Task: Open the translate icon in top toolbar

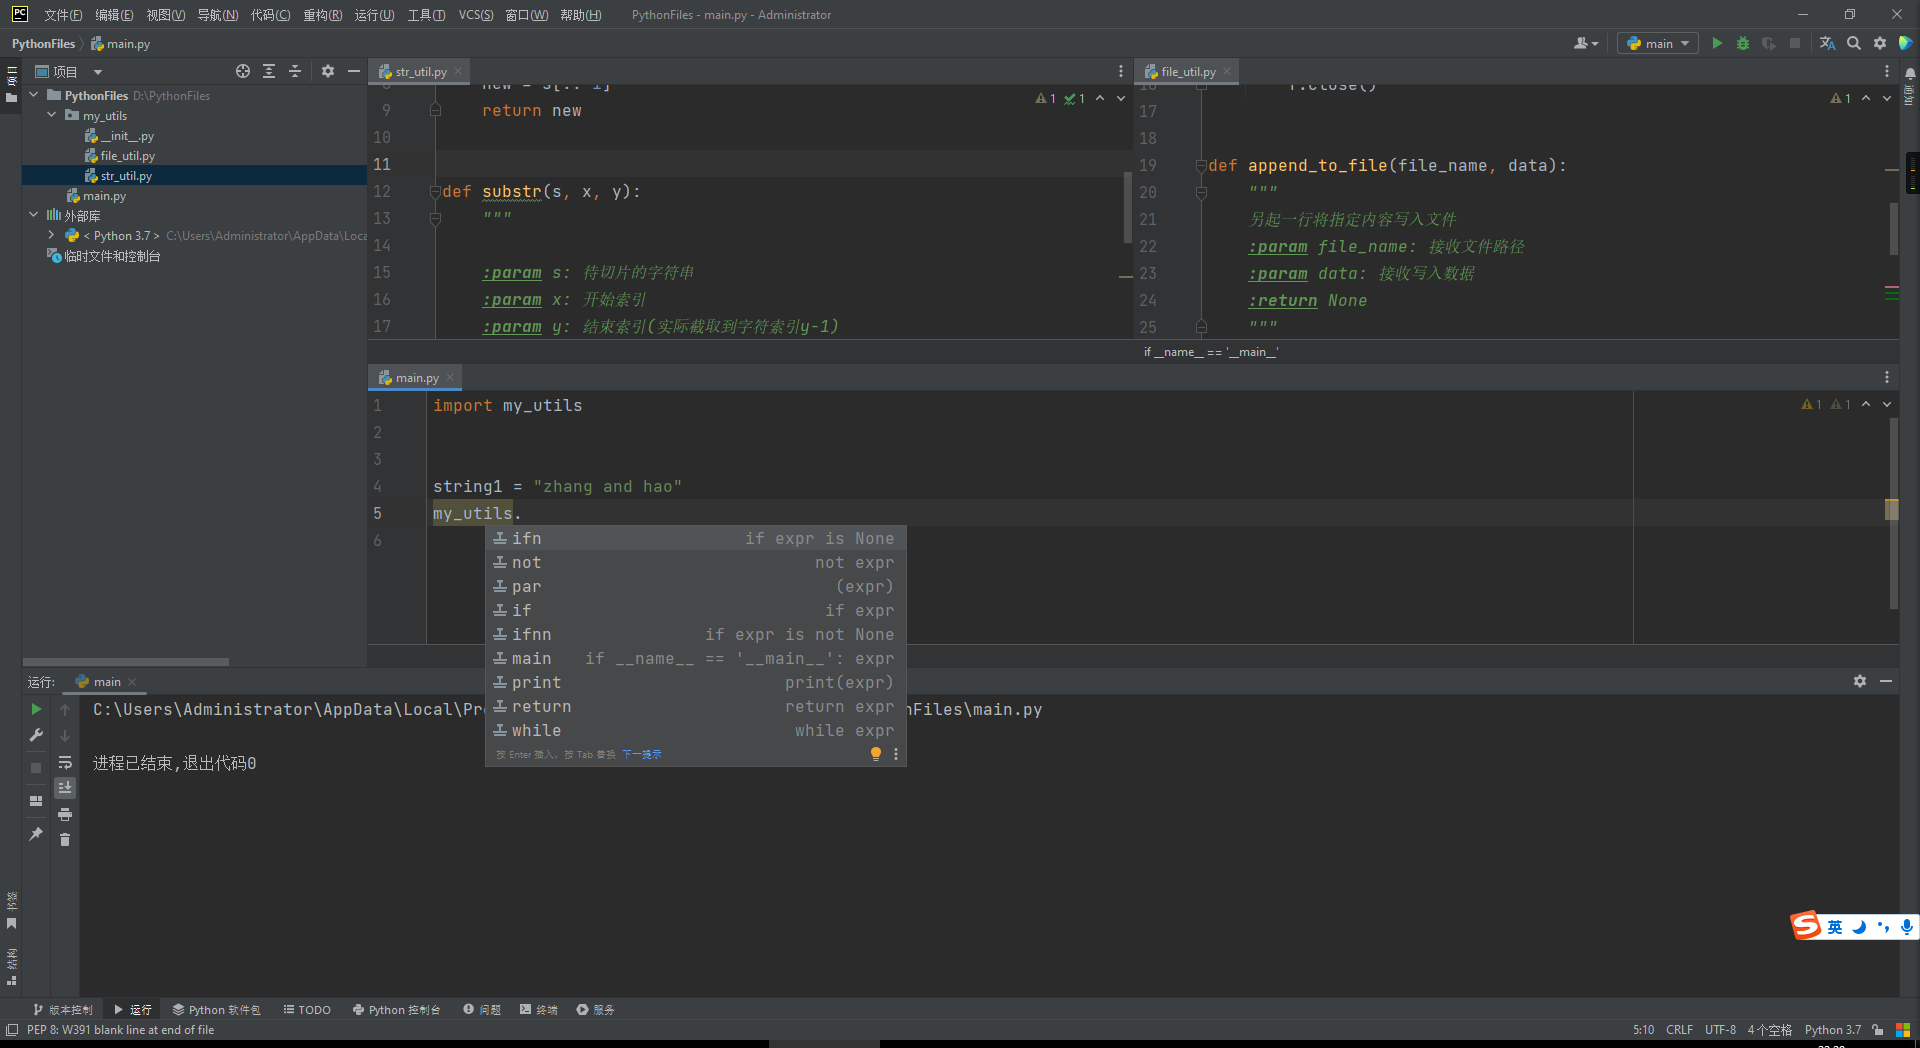Action: click(1827, 43)
